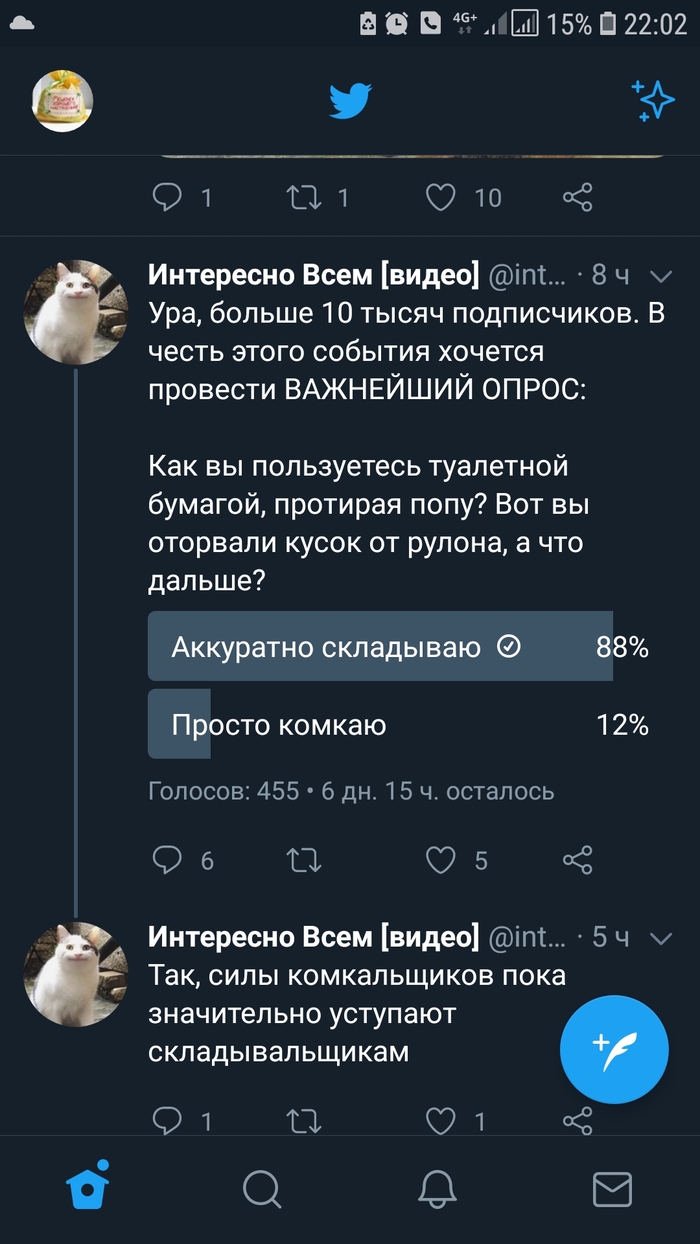Tap the Twitter bird logo
700x1244 pixels.
click(x=351, y=101)
